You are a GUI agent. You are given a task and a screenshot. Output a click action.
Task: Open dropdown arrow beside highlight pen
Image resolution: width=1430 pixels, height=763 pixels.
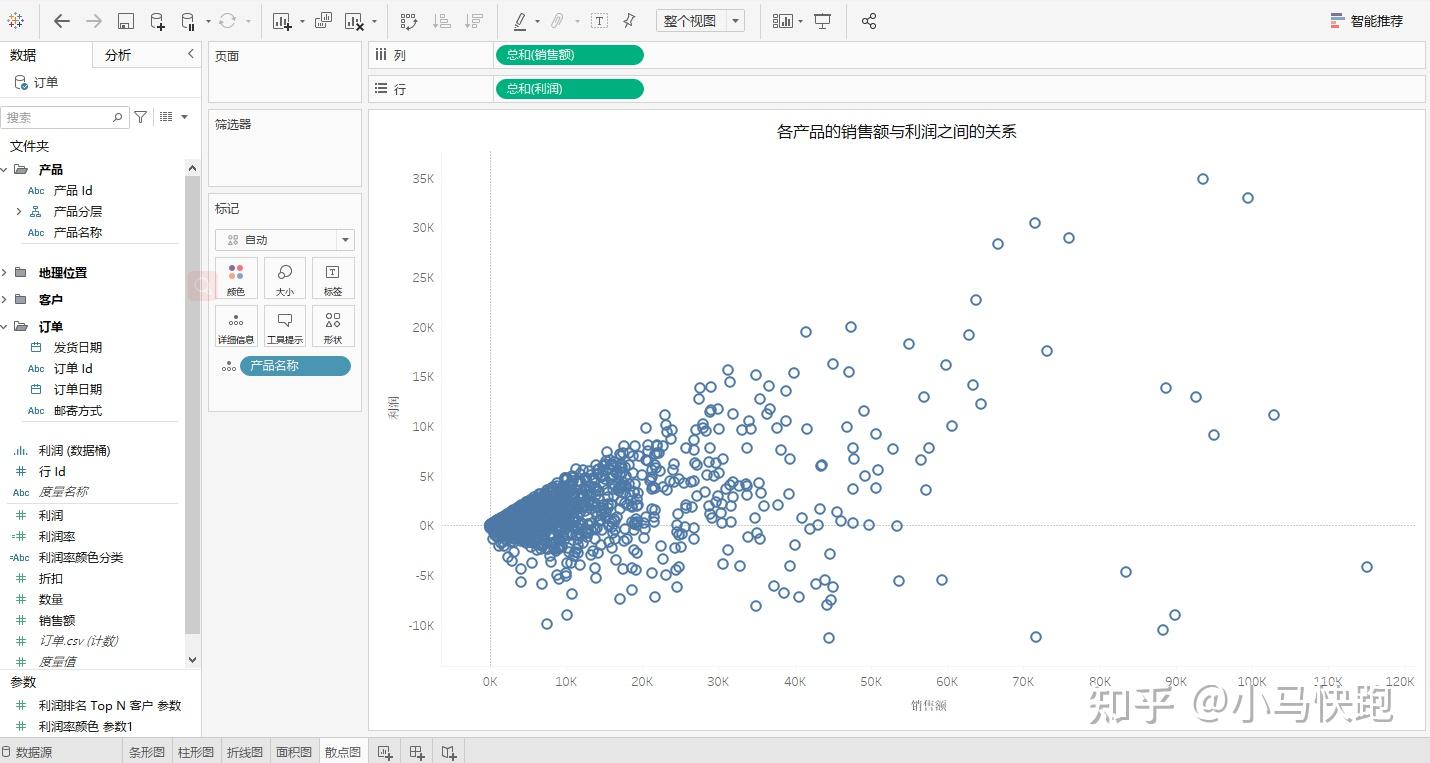click(x=537, y=21)
